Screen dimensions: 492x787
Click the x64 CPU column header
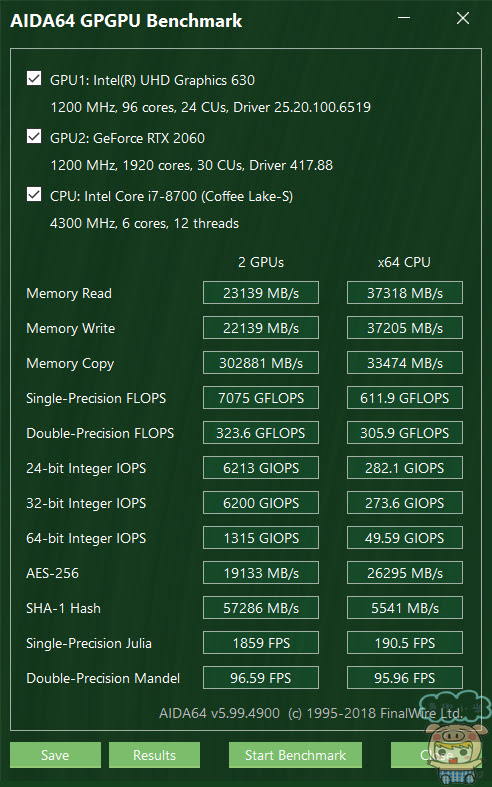coord(404,263)
